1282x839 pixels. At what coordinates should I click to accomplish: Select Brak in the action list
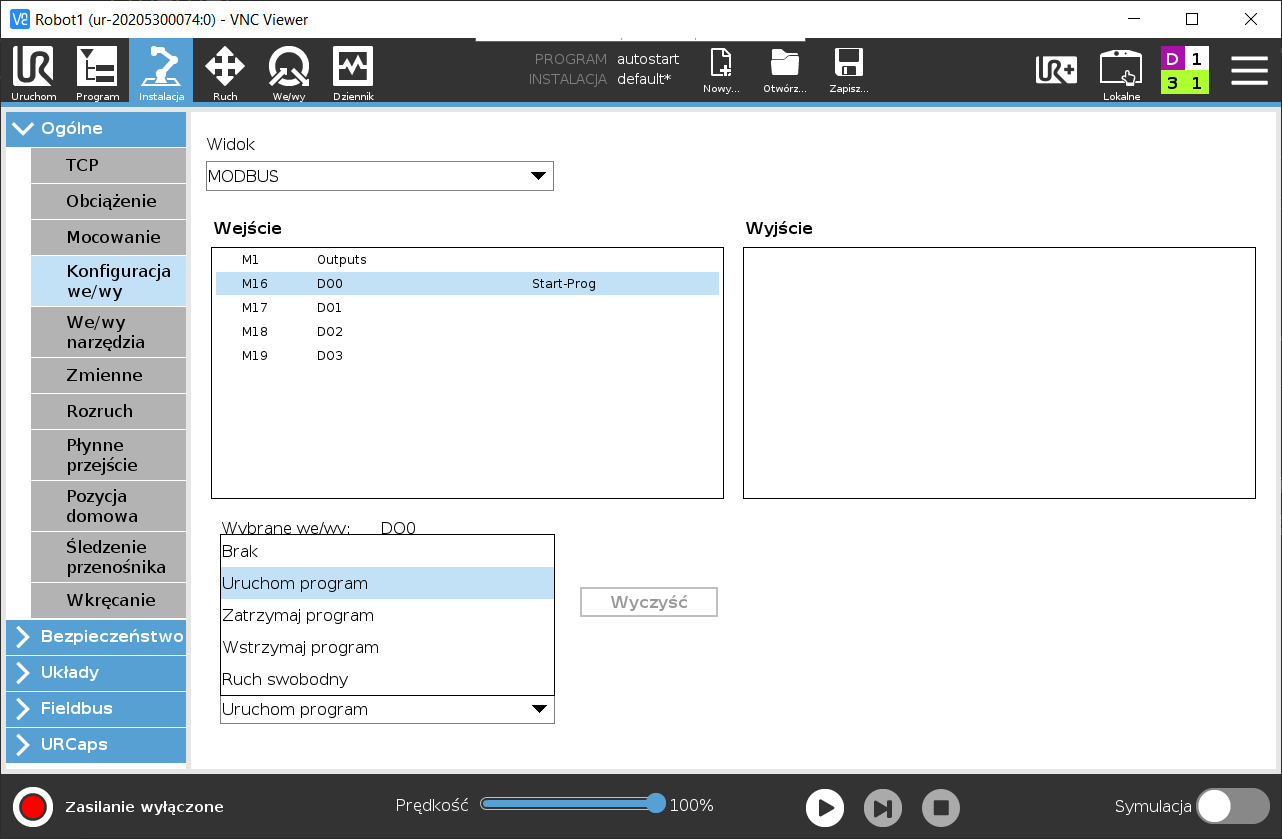click(x=387, y=551)
